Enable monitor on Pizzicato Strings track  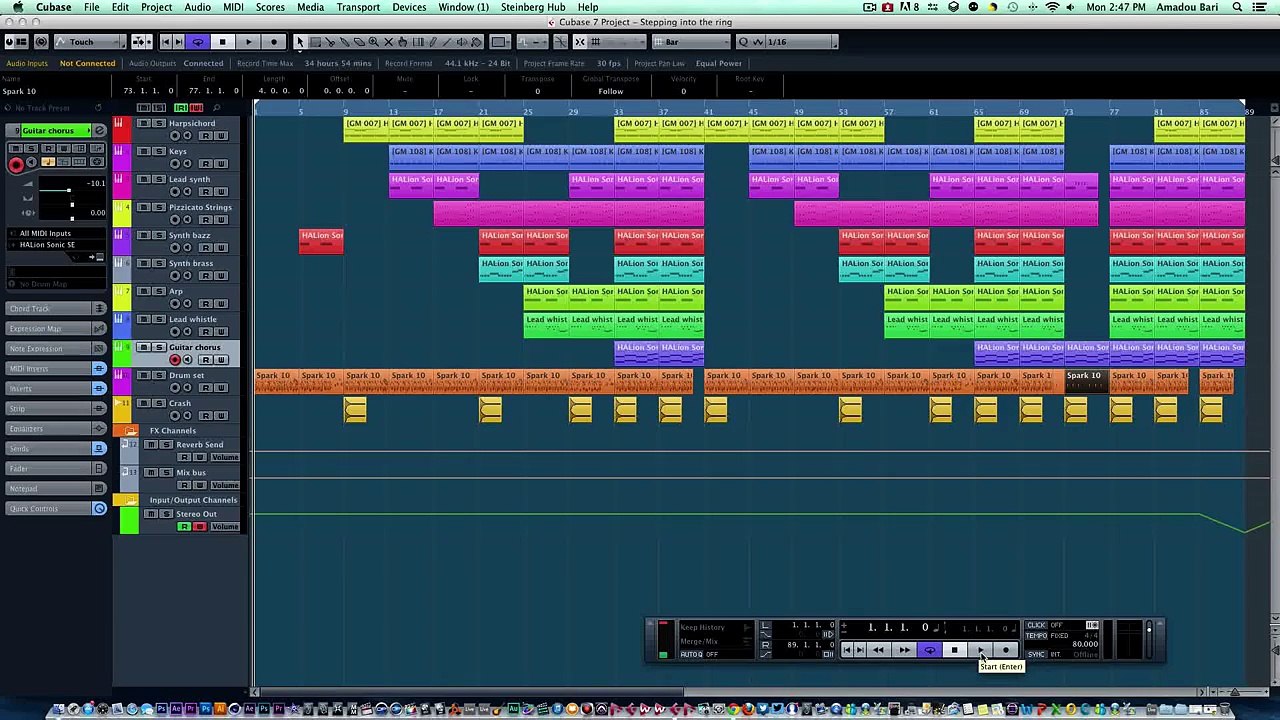click(187, 220)
